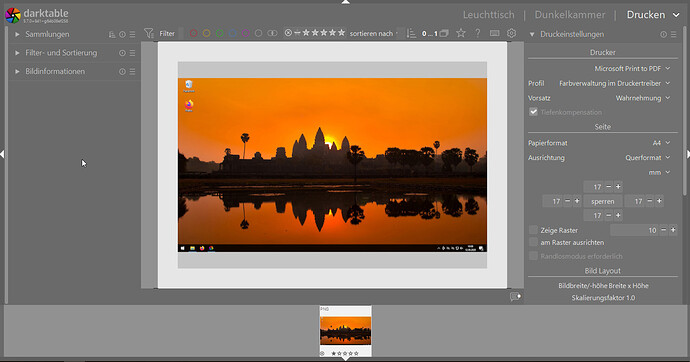This screenshot has width=690, height=362.
Task: Click the darktable logo icon
Action: click(x=13, y=15)
